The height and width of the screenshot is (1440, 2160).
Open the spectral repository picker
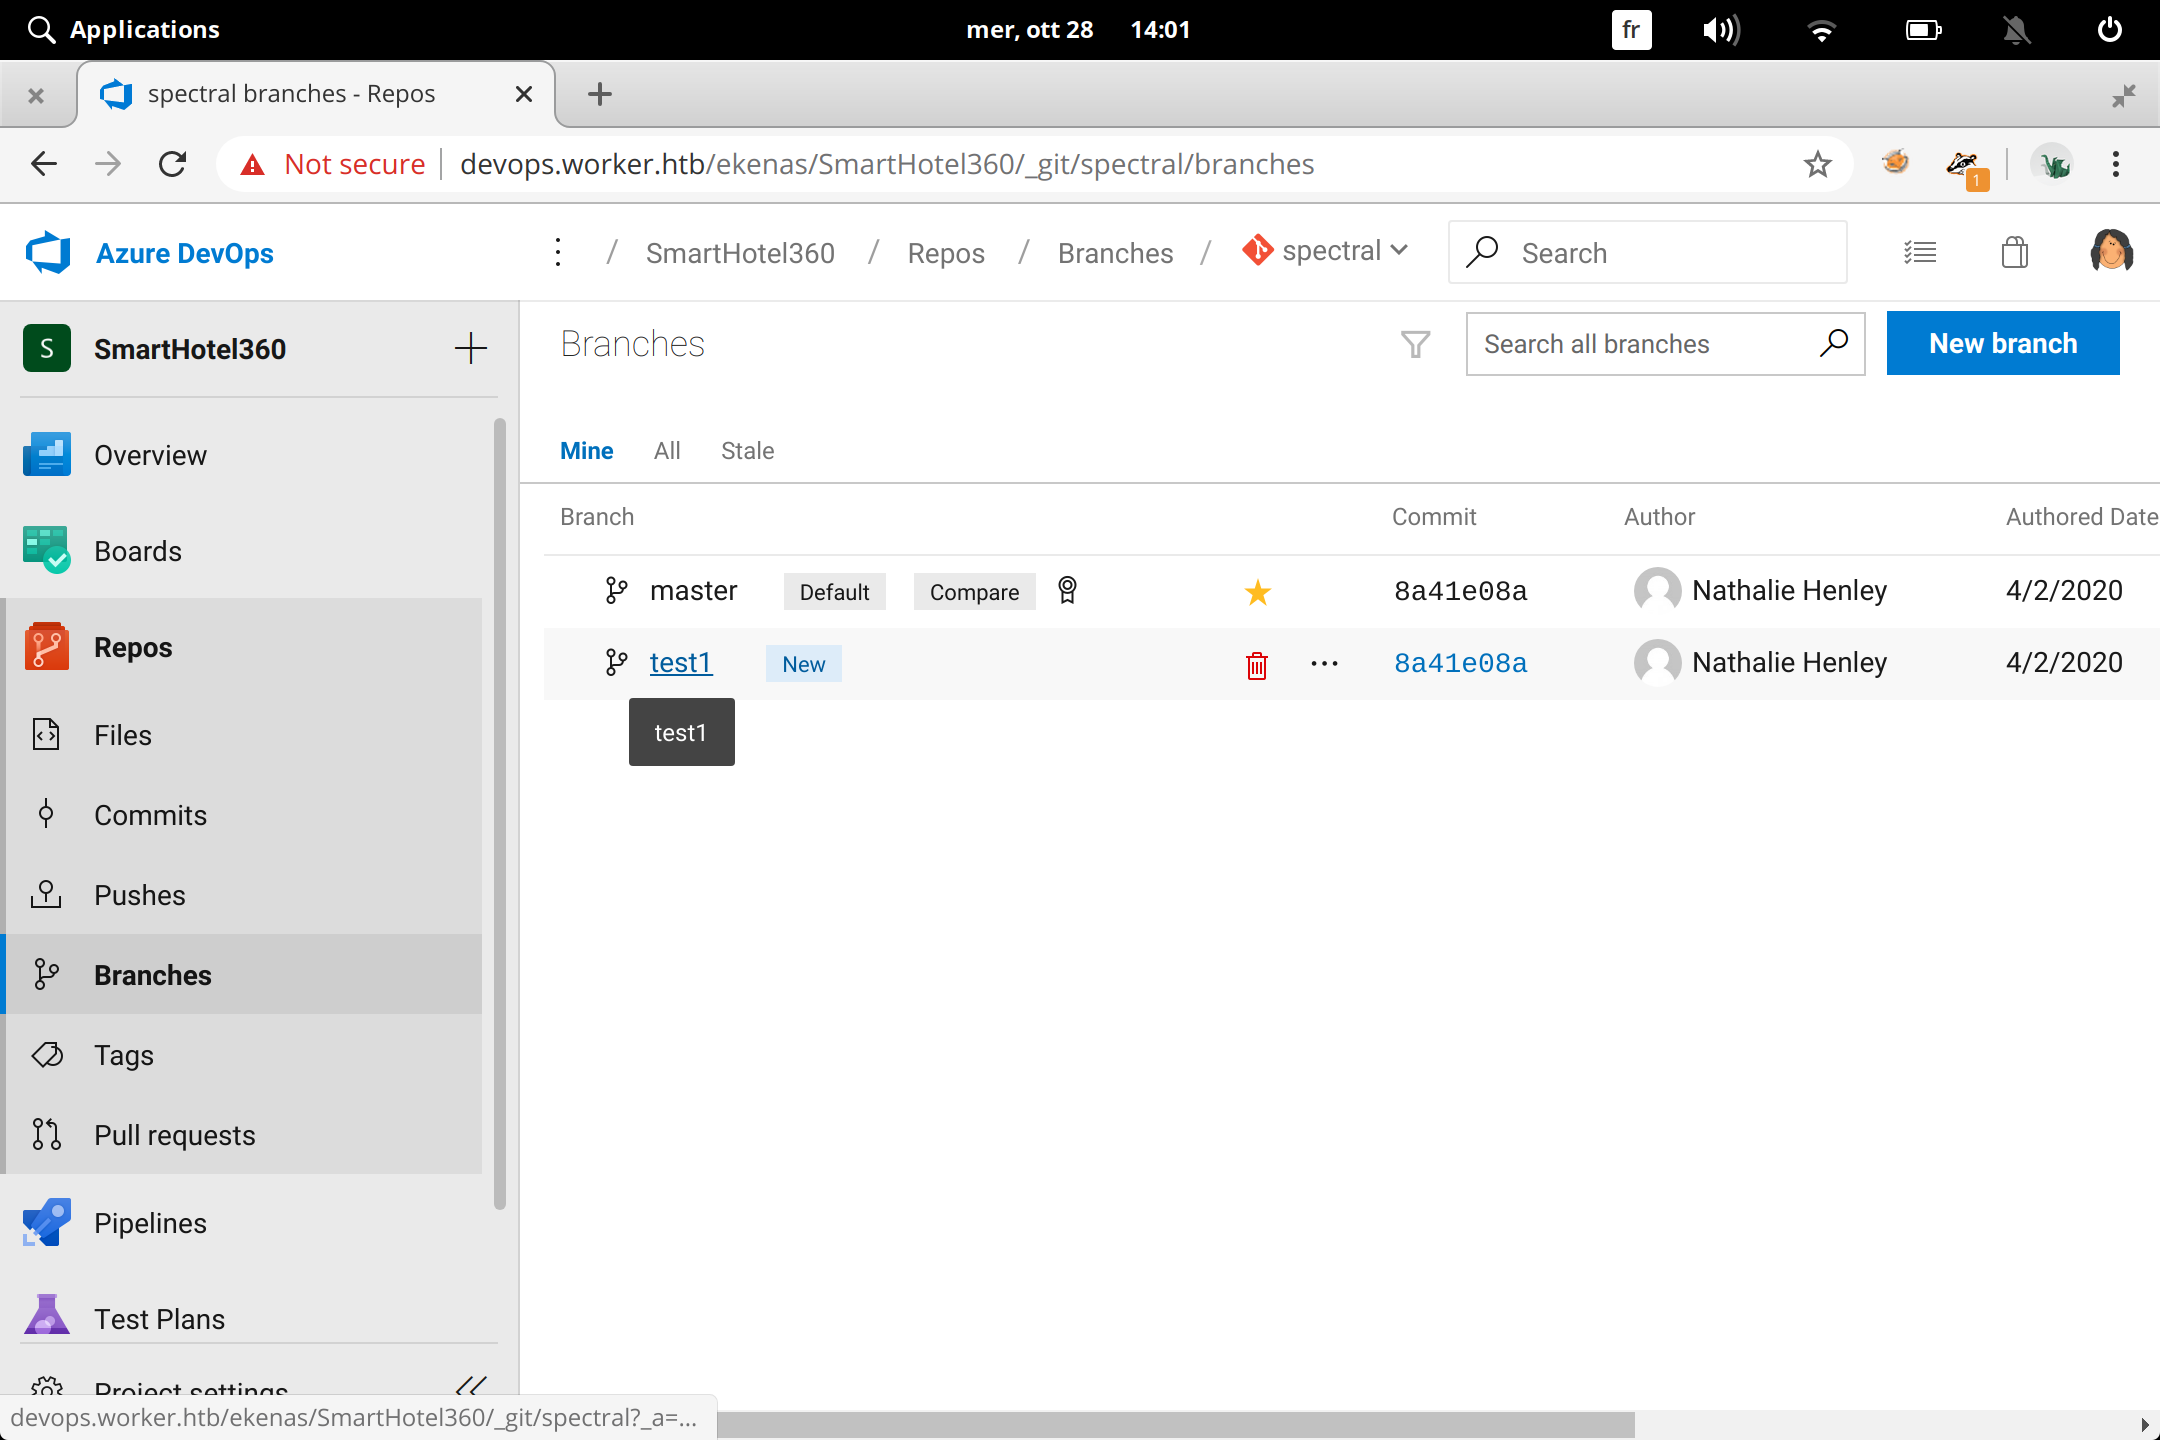click(x=1324, y=251)
